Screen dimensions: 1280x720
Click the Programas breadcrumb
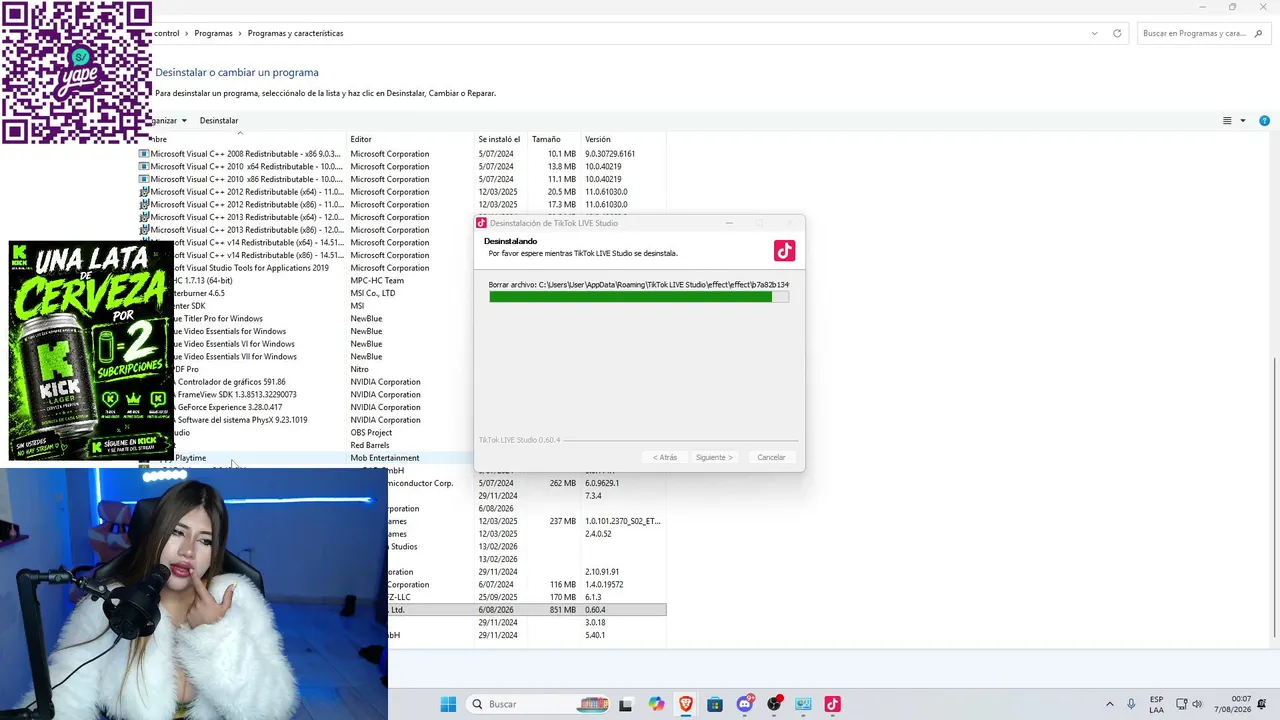pos(213,33)
